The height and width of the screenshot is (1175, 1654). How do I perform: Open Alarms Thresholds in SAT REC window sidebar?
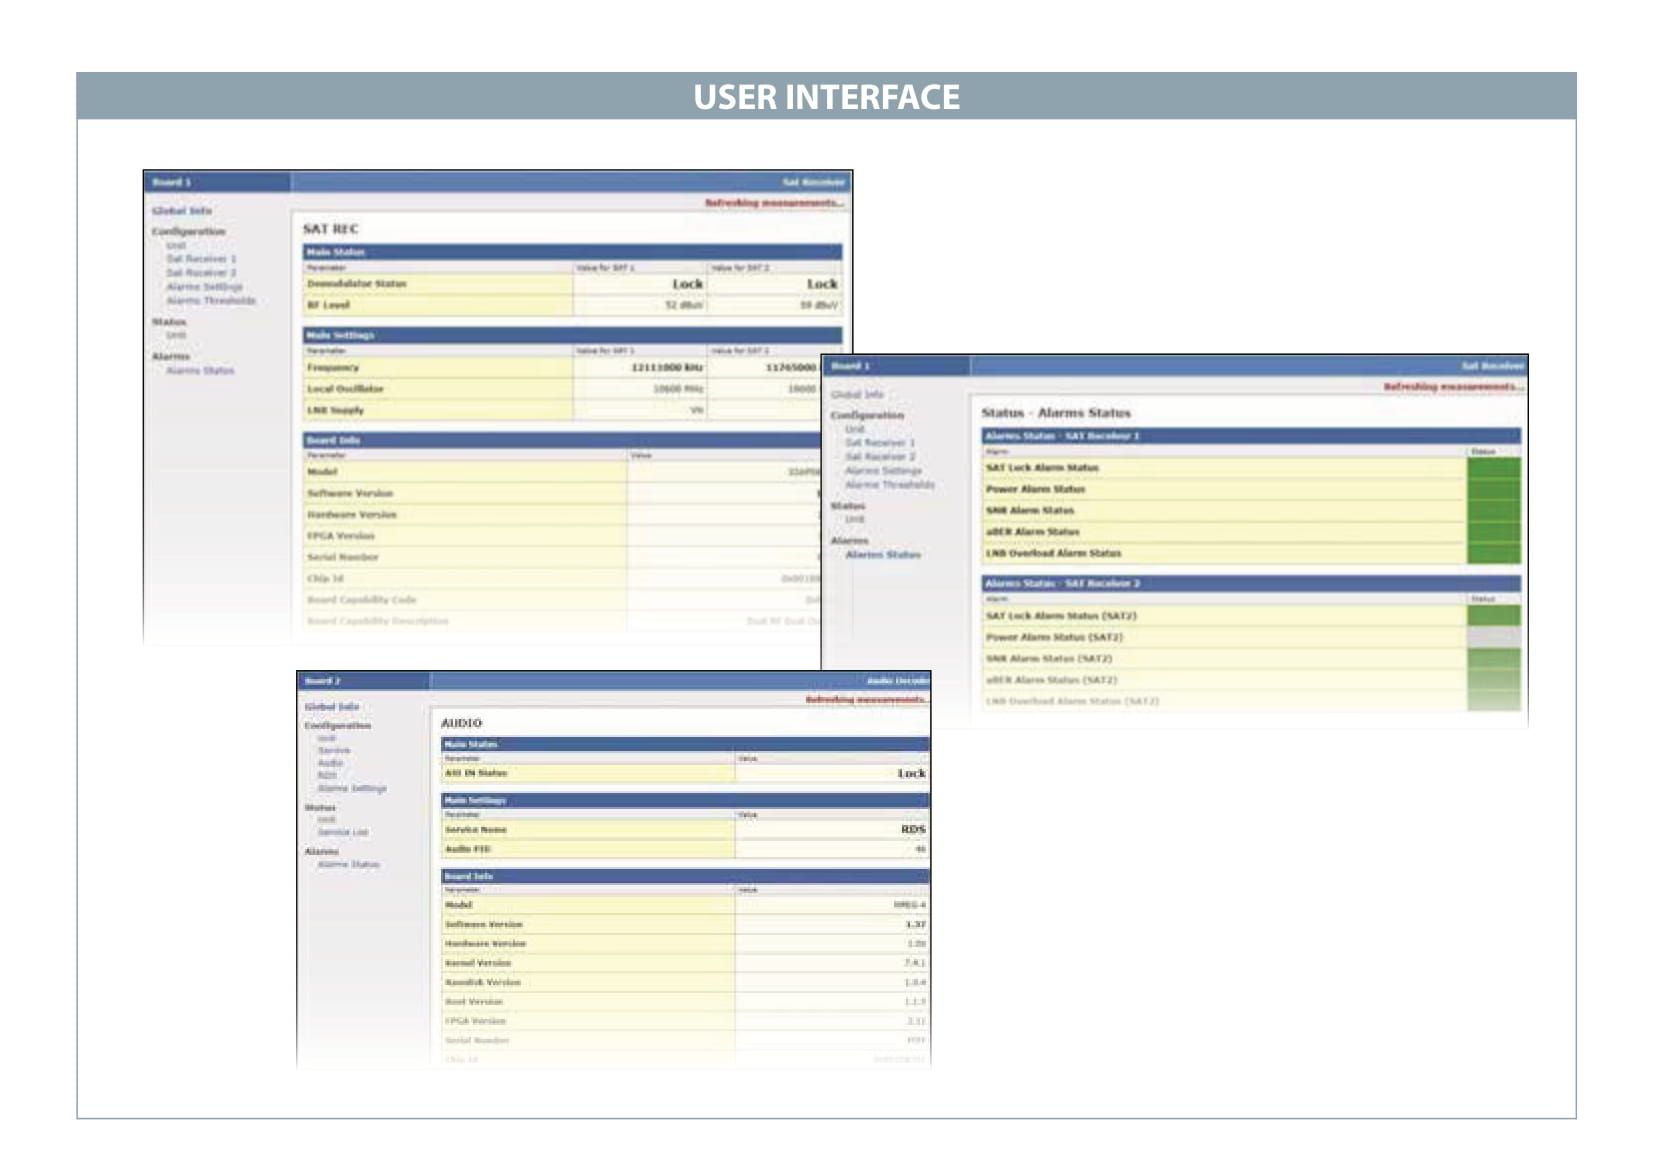point(211,300)
